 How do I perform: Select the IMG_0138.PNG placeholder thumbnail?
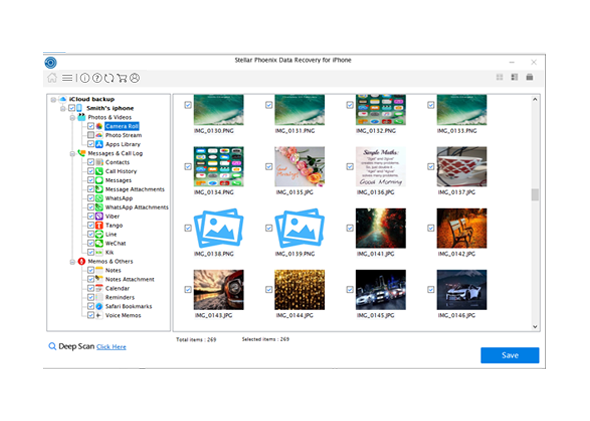pyautogui.click(x=219, y=228)
